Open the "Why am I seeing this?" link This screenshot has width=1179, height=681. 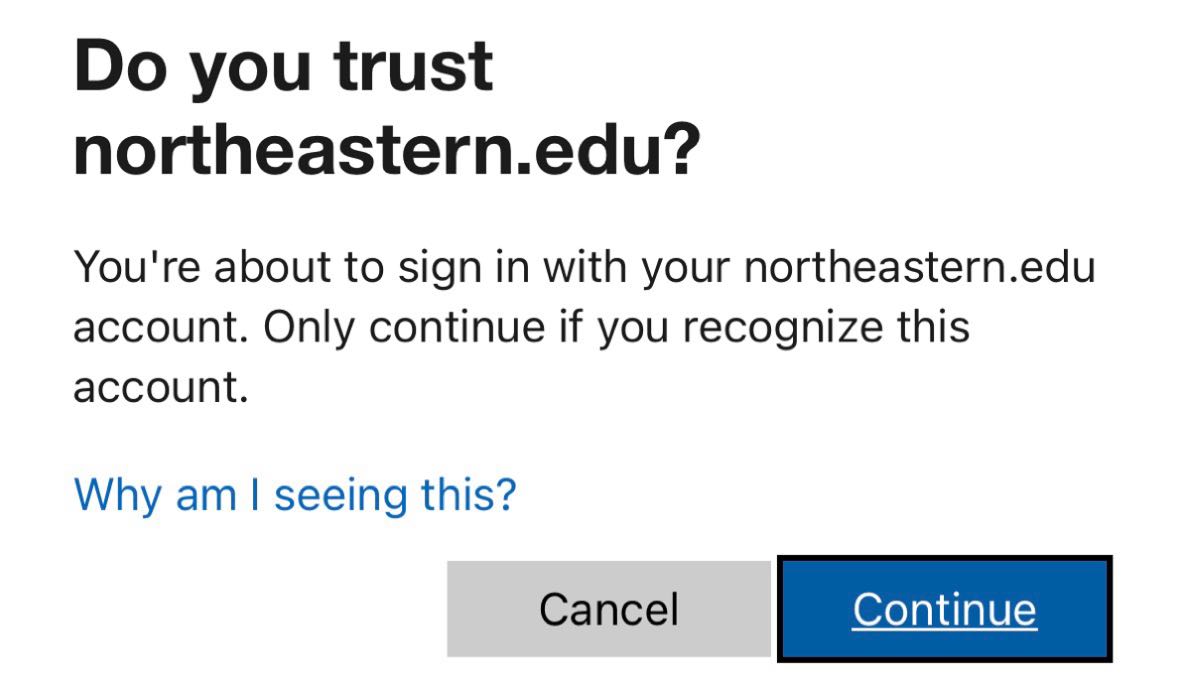point(295,494)
